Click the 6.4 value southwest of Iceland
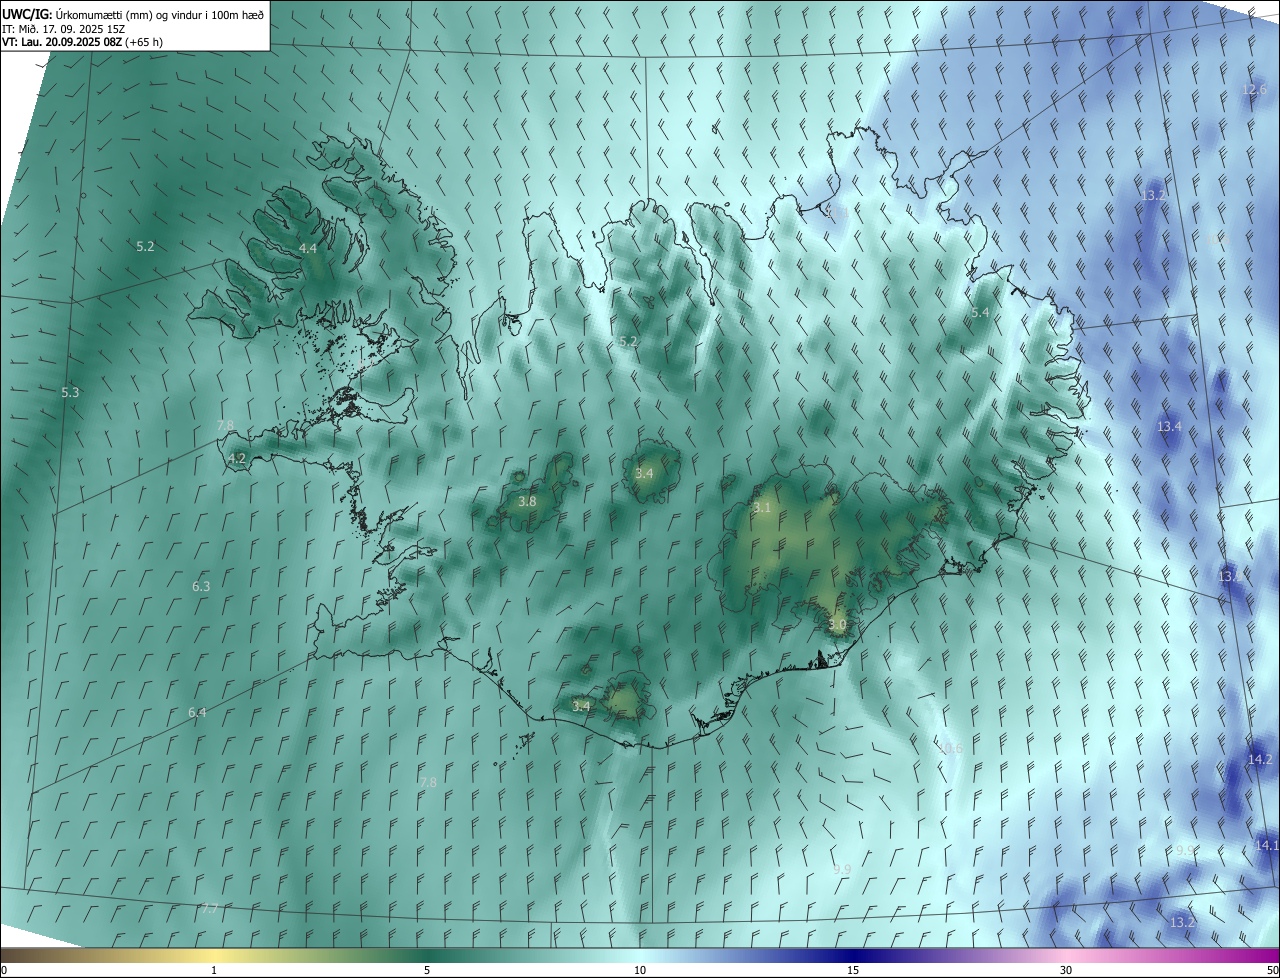 point(197,713)
